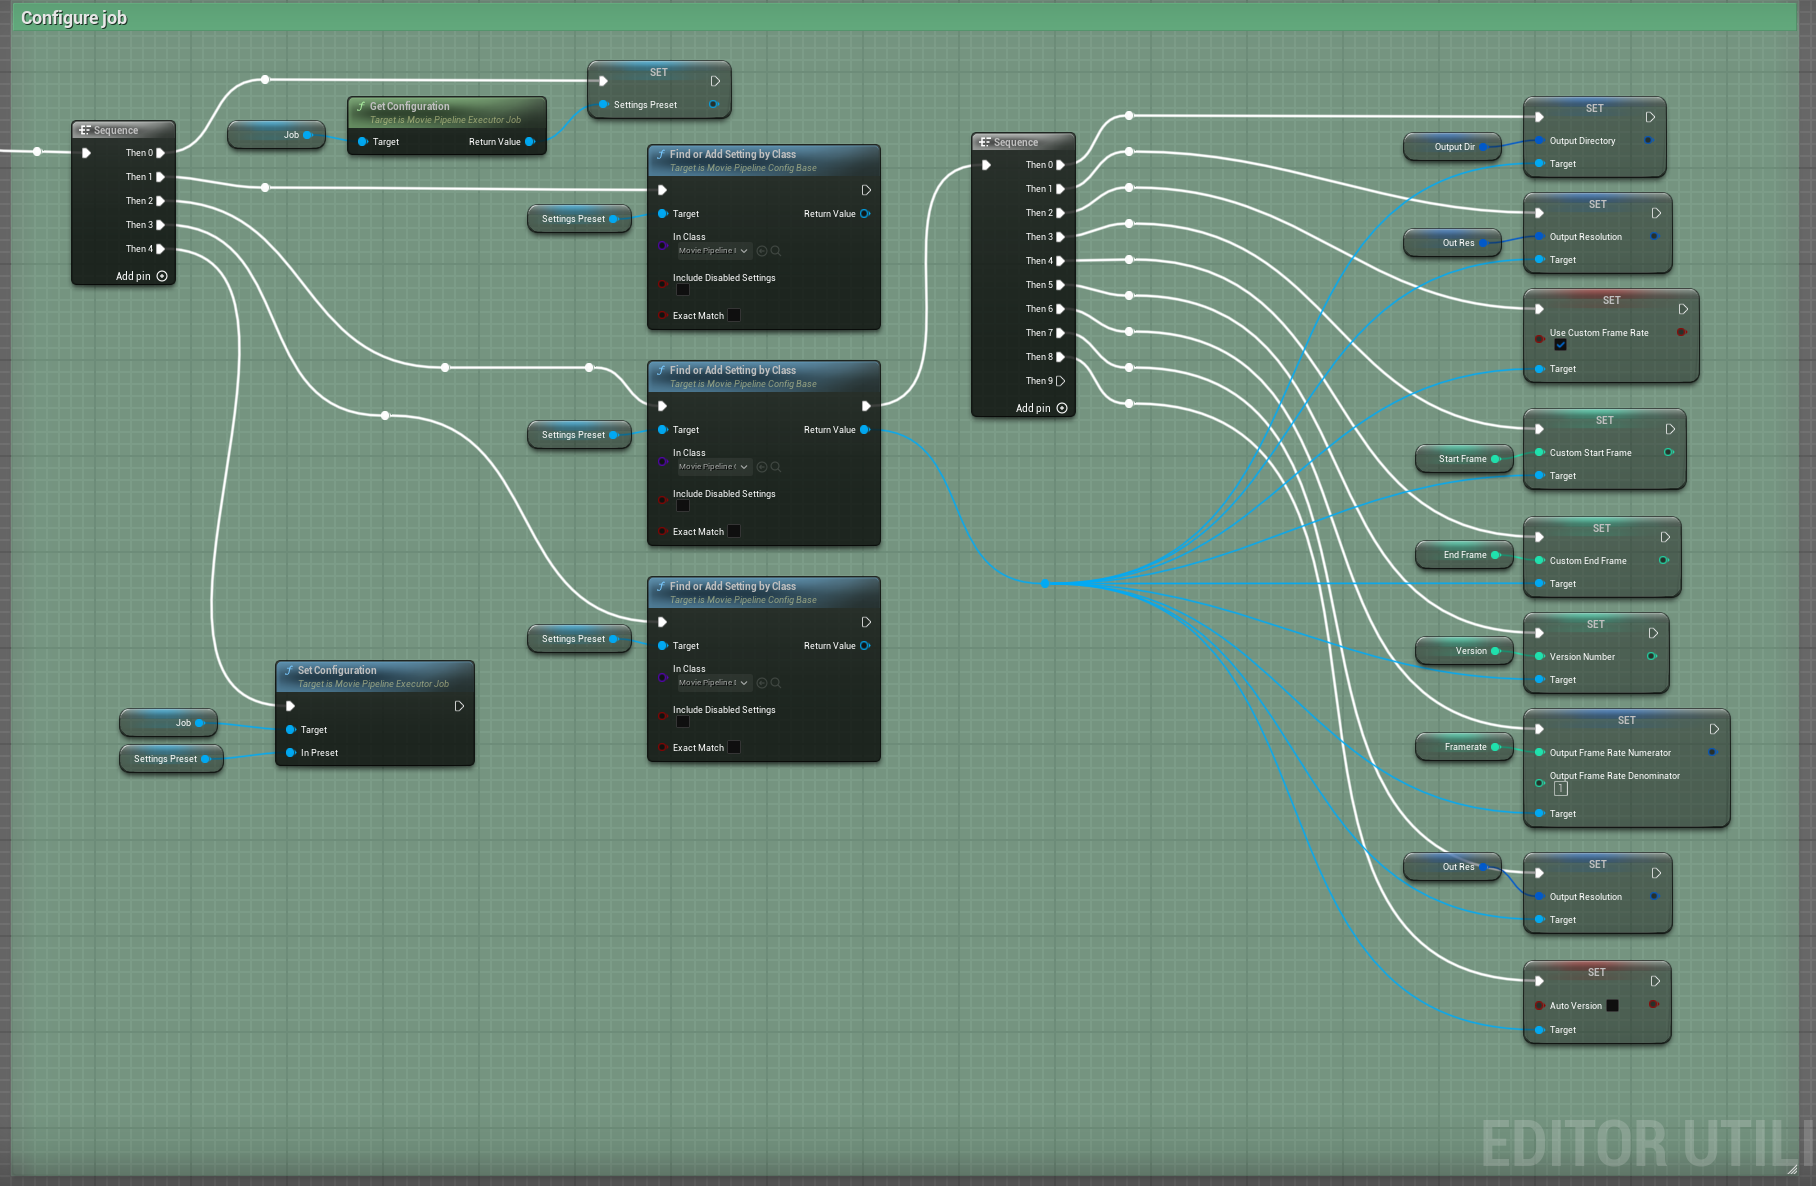Open In Class dropdown in topmost Find or Add Setting

713,251
